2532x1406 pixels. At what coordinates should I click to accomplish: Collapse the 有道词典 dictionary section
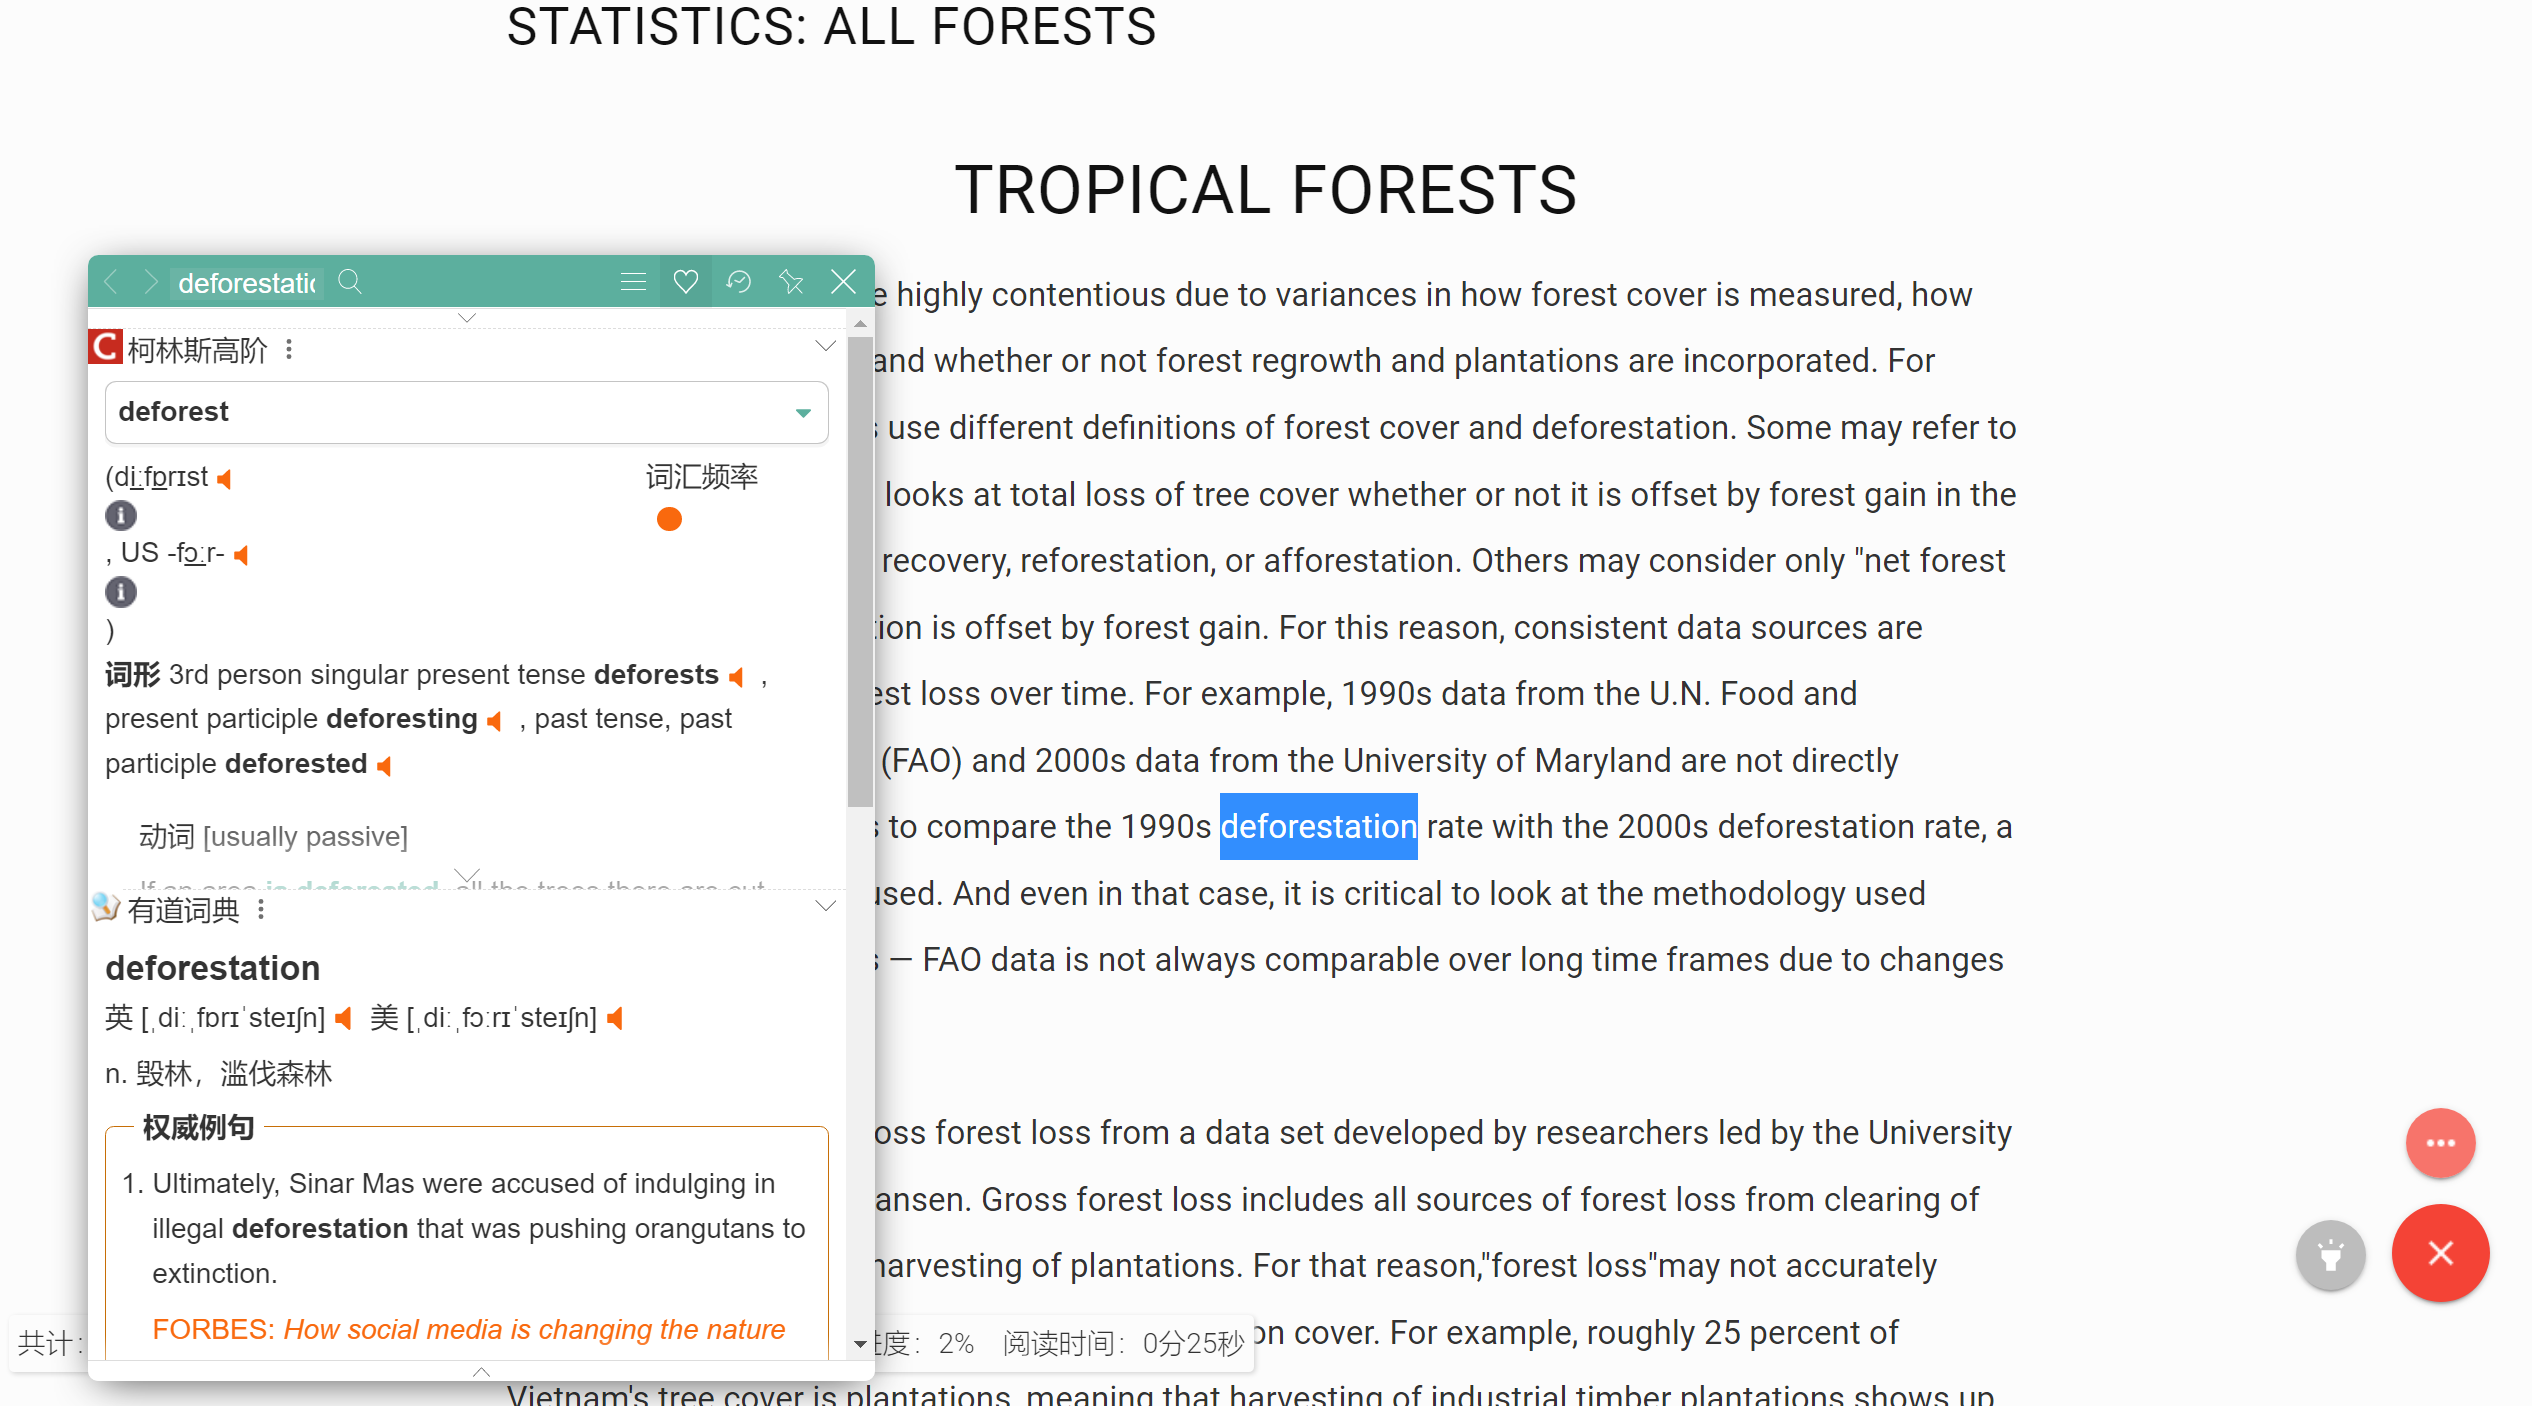825,907
